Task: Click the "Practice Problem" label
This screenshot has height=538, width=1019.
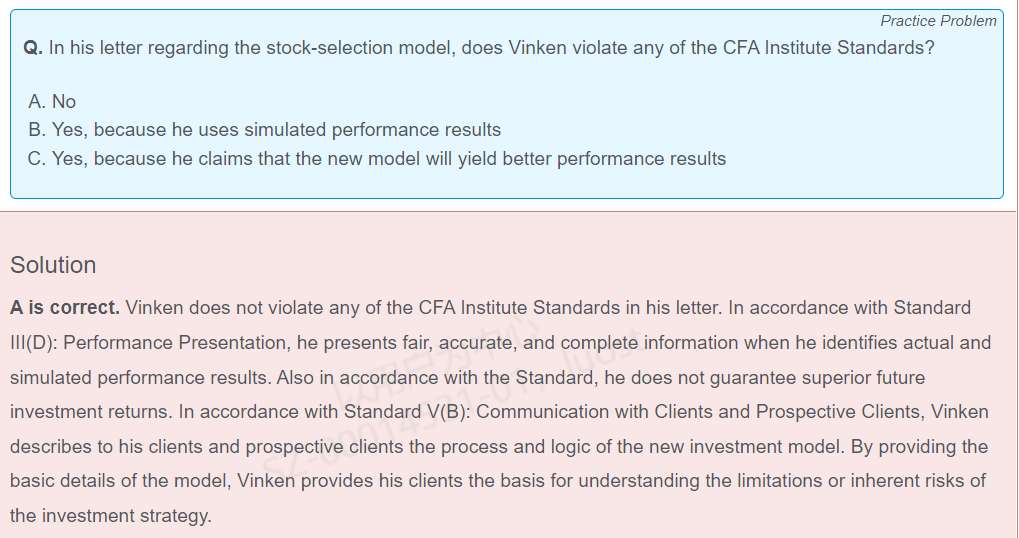Action: point(938,21)
